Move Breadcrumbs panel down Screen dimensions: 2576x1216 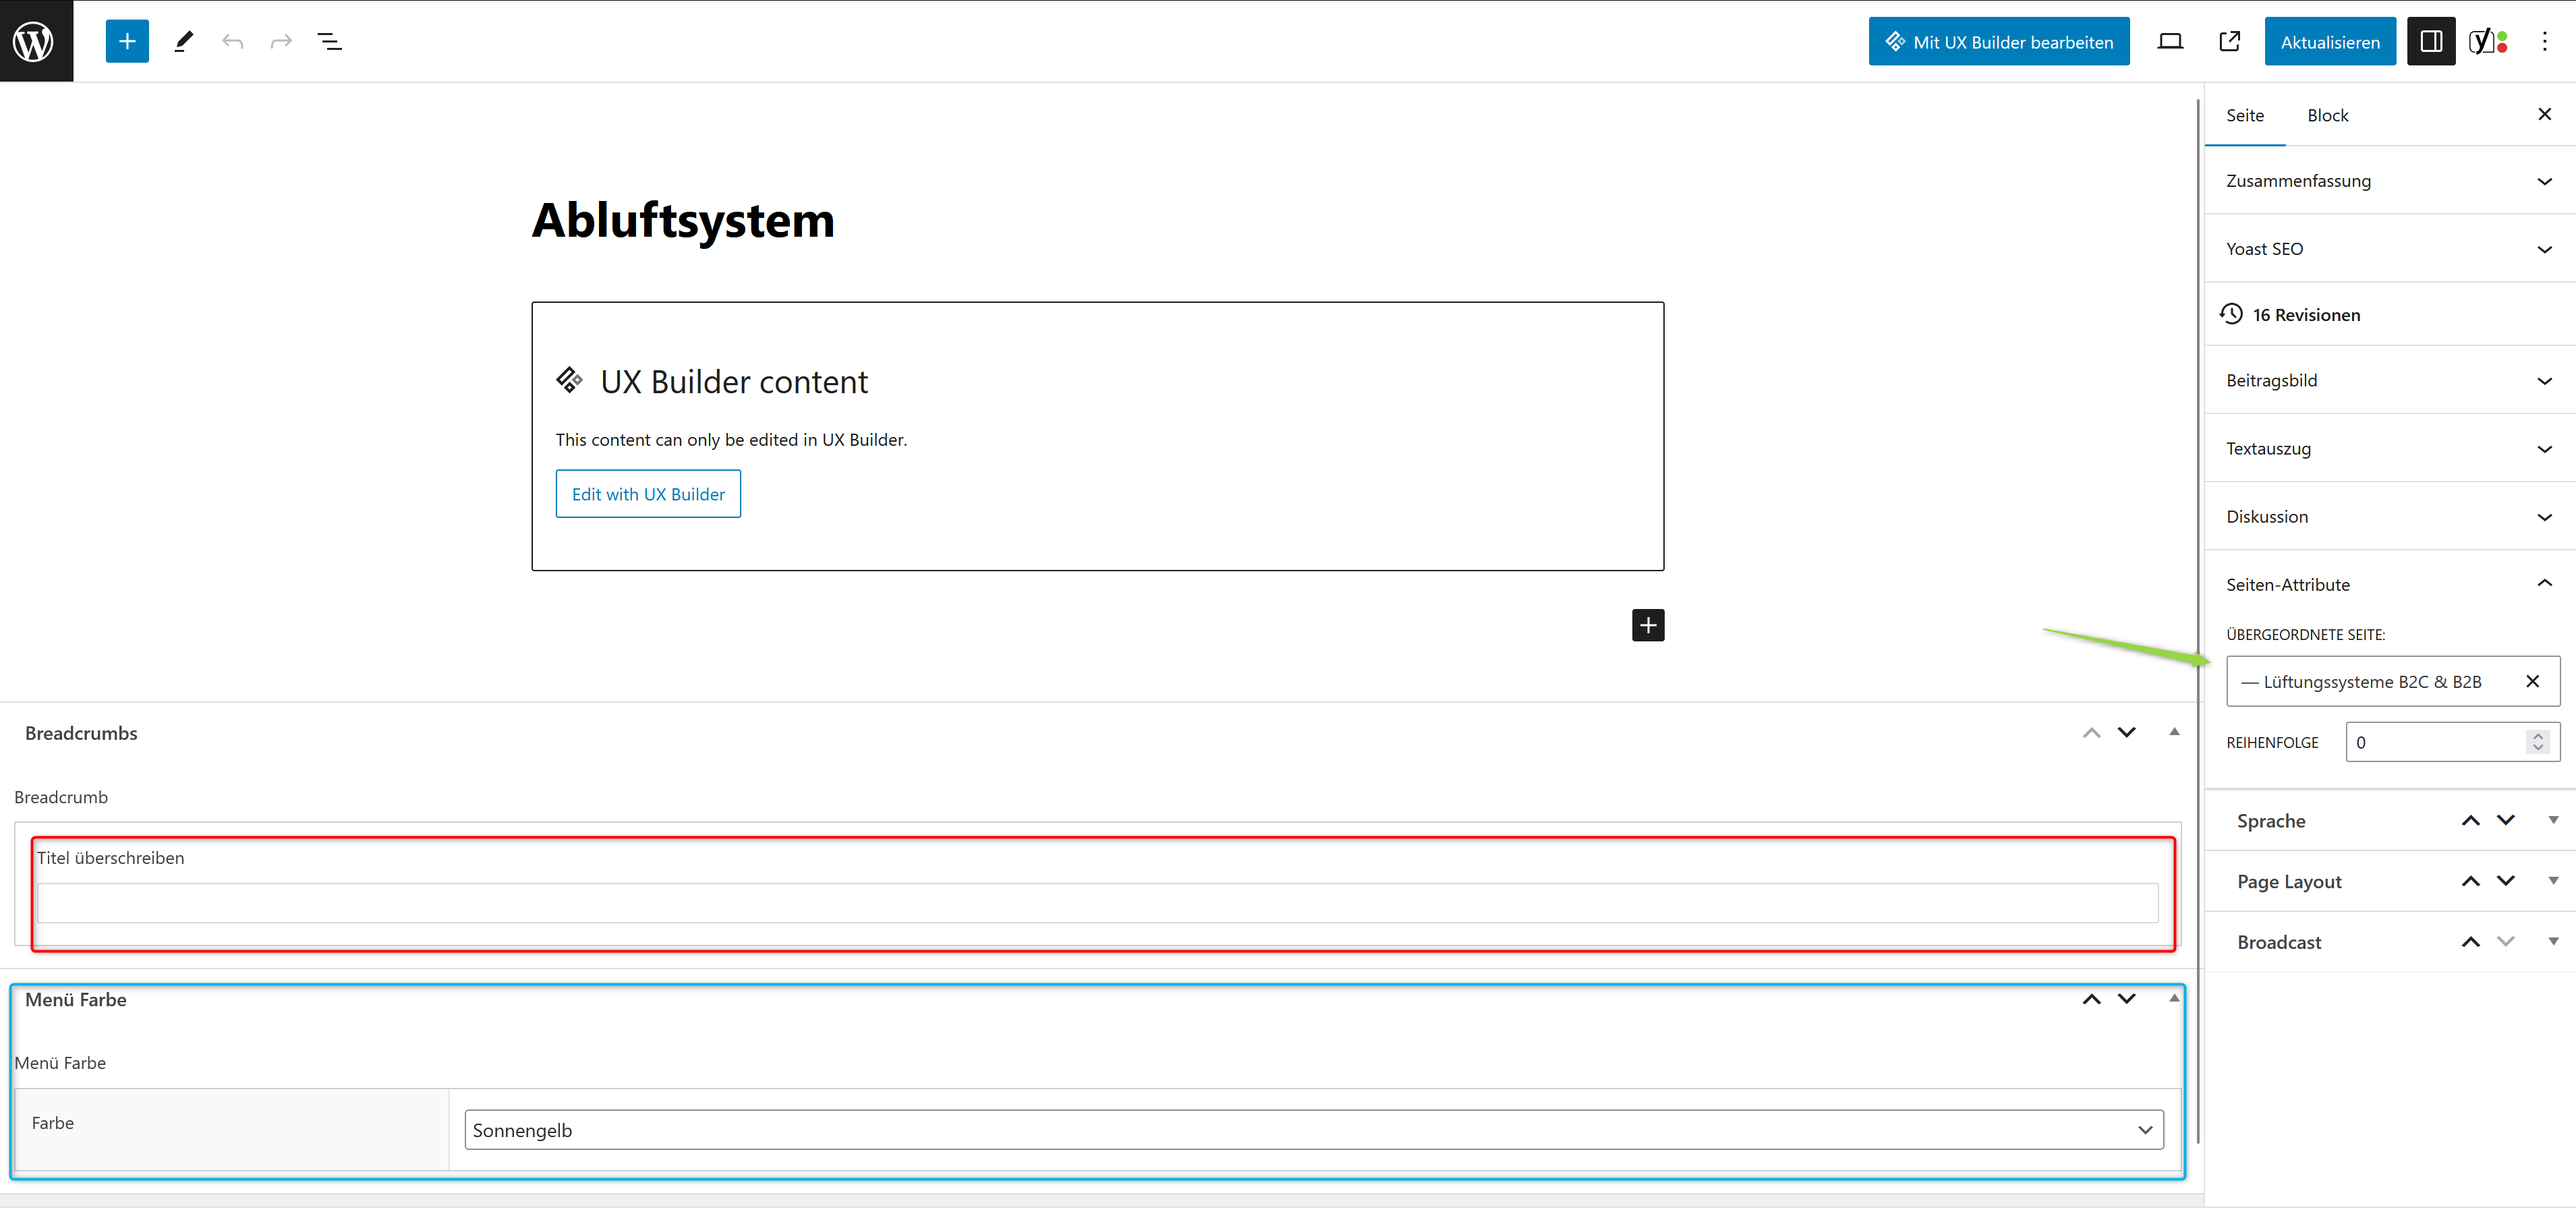pyautogui.click(x=2127, y=733)
